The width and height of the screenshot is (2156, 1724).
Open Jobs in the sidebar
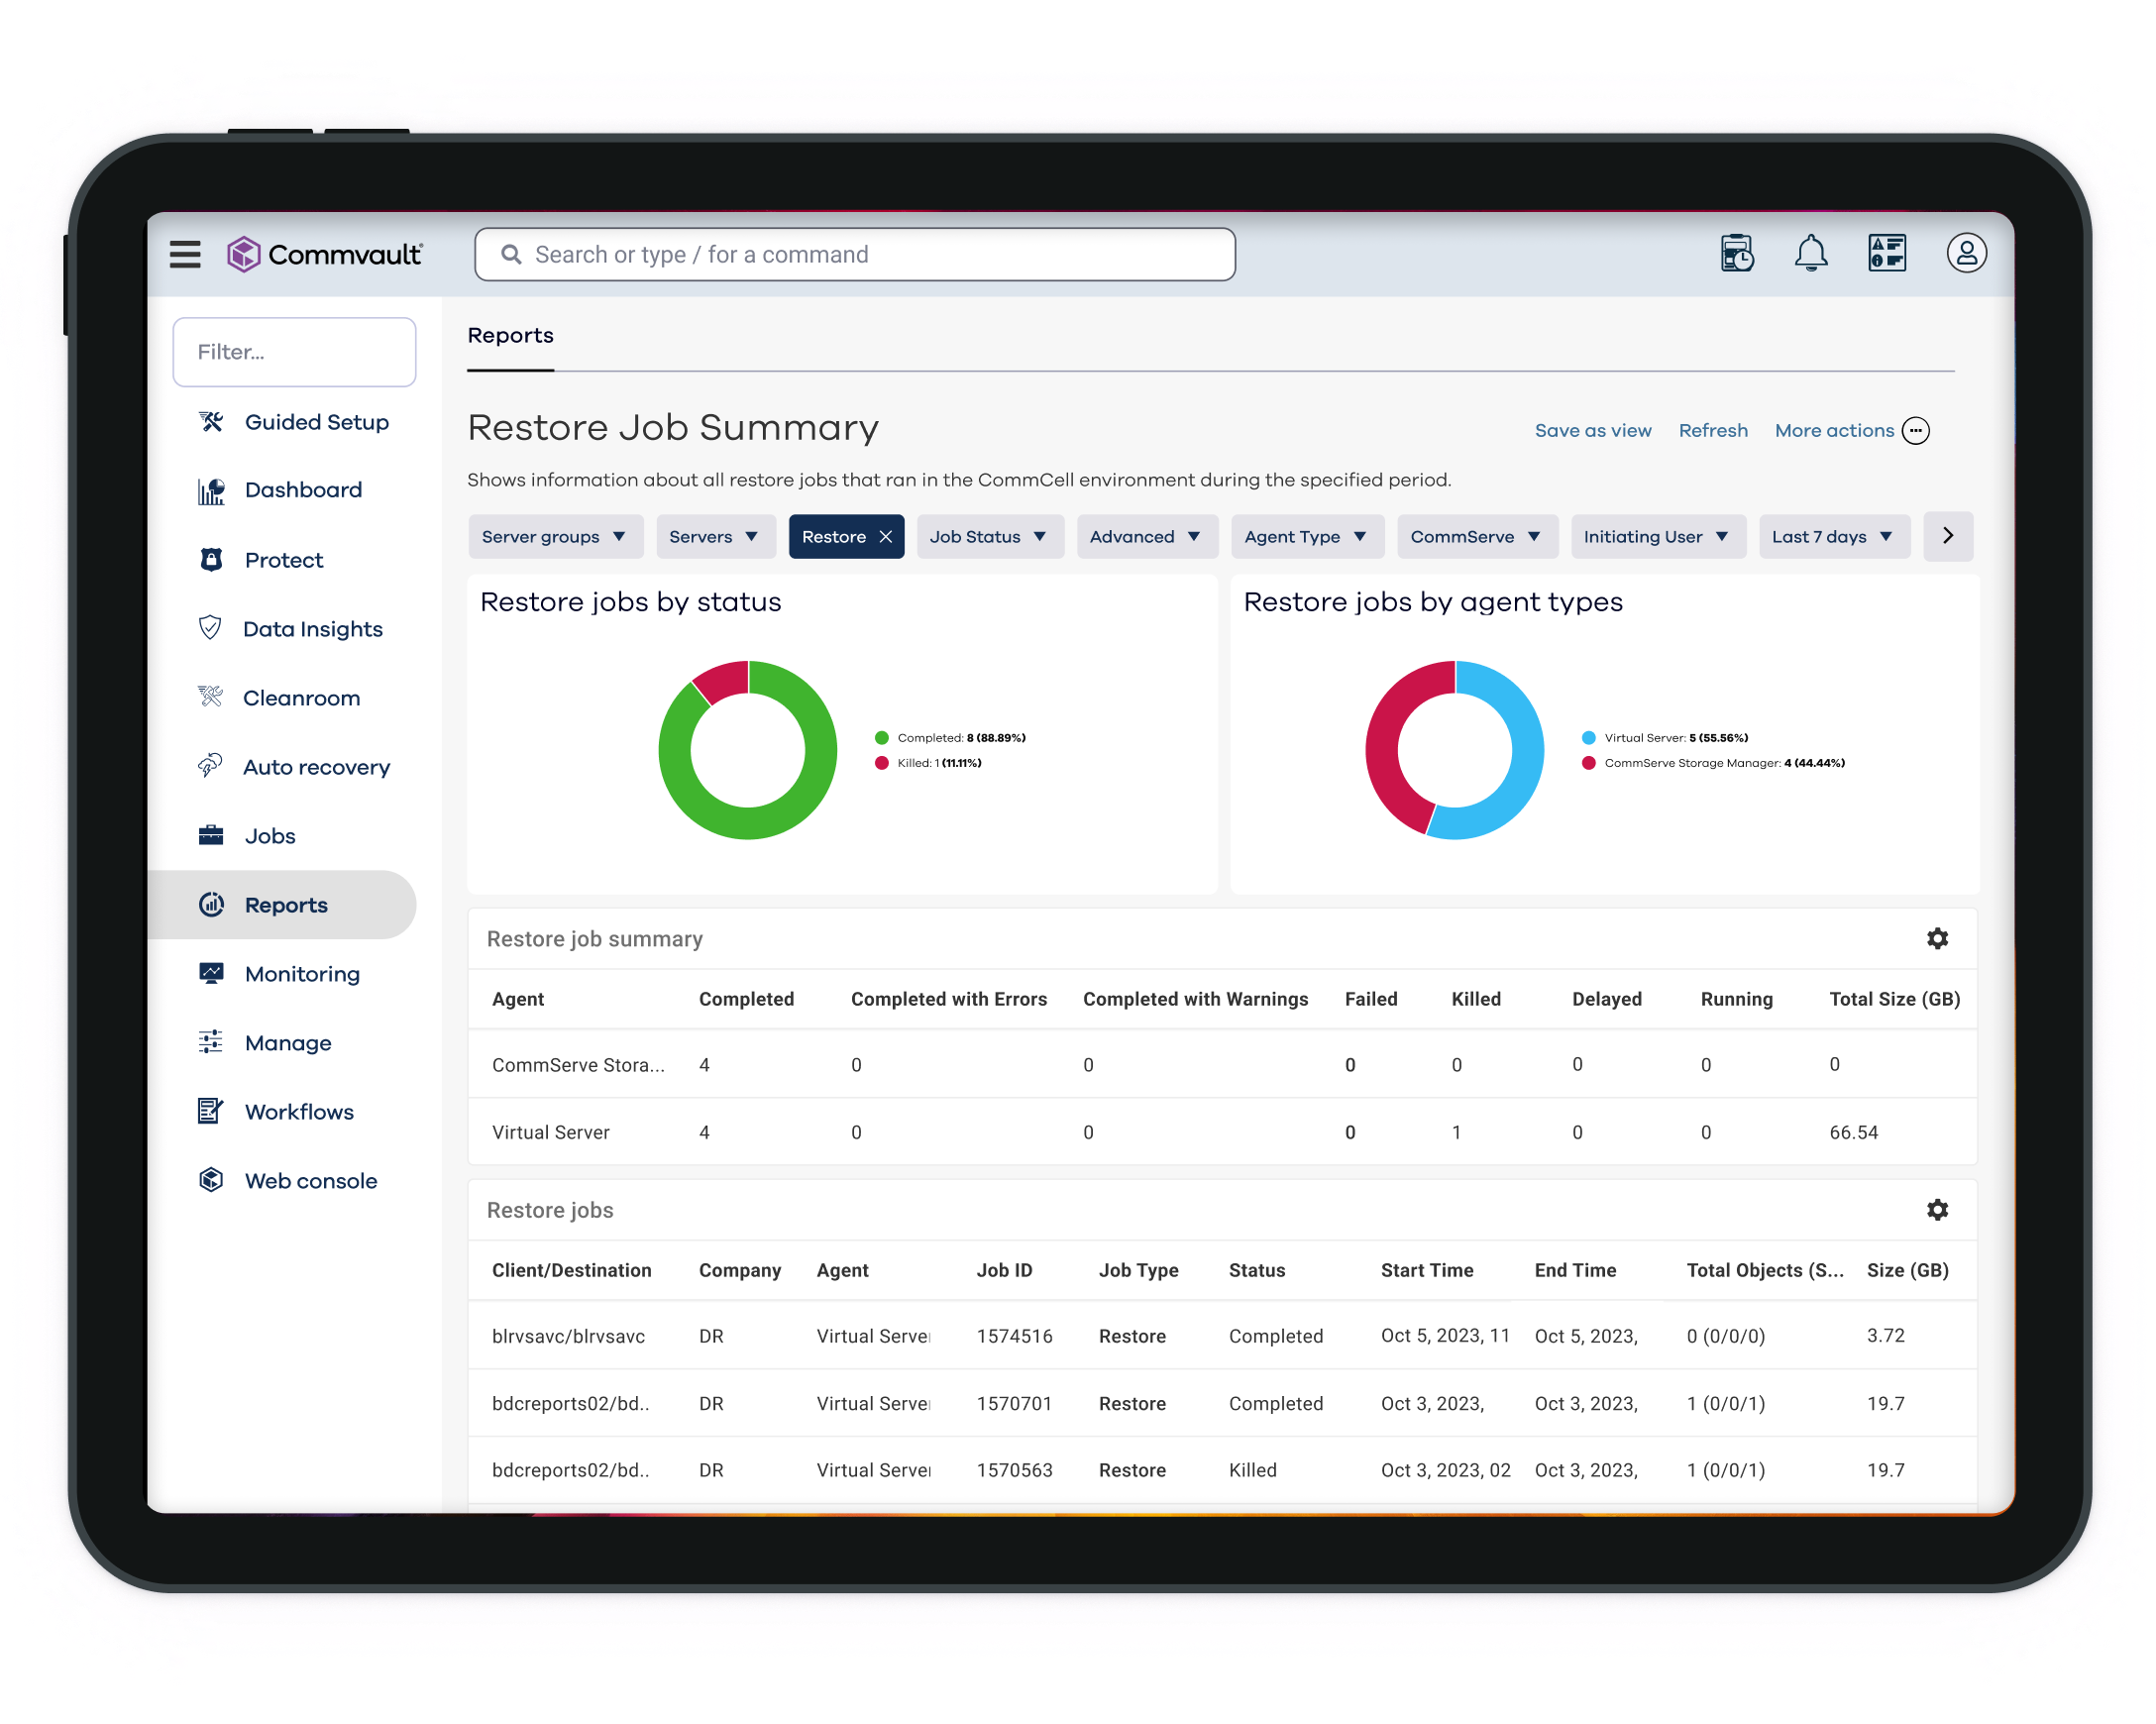[x=270, y=836]
